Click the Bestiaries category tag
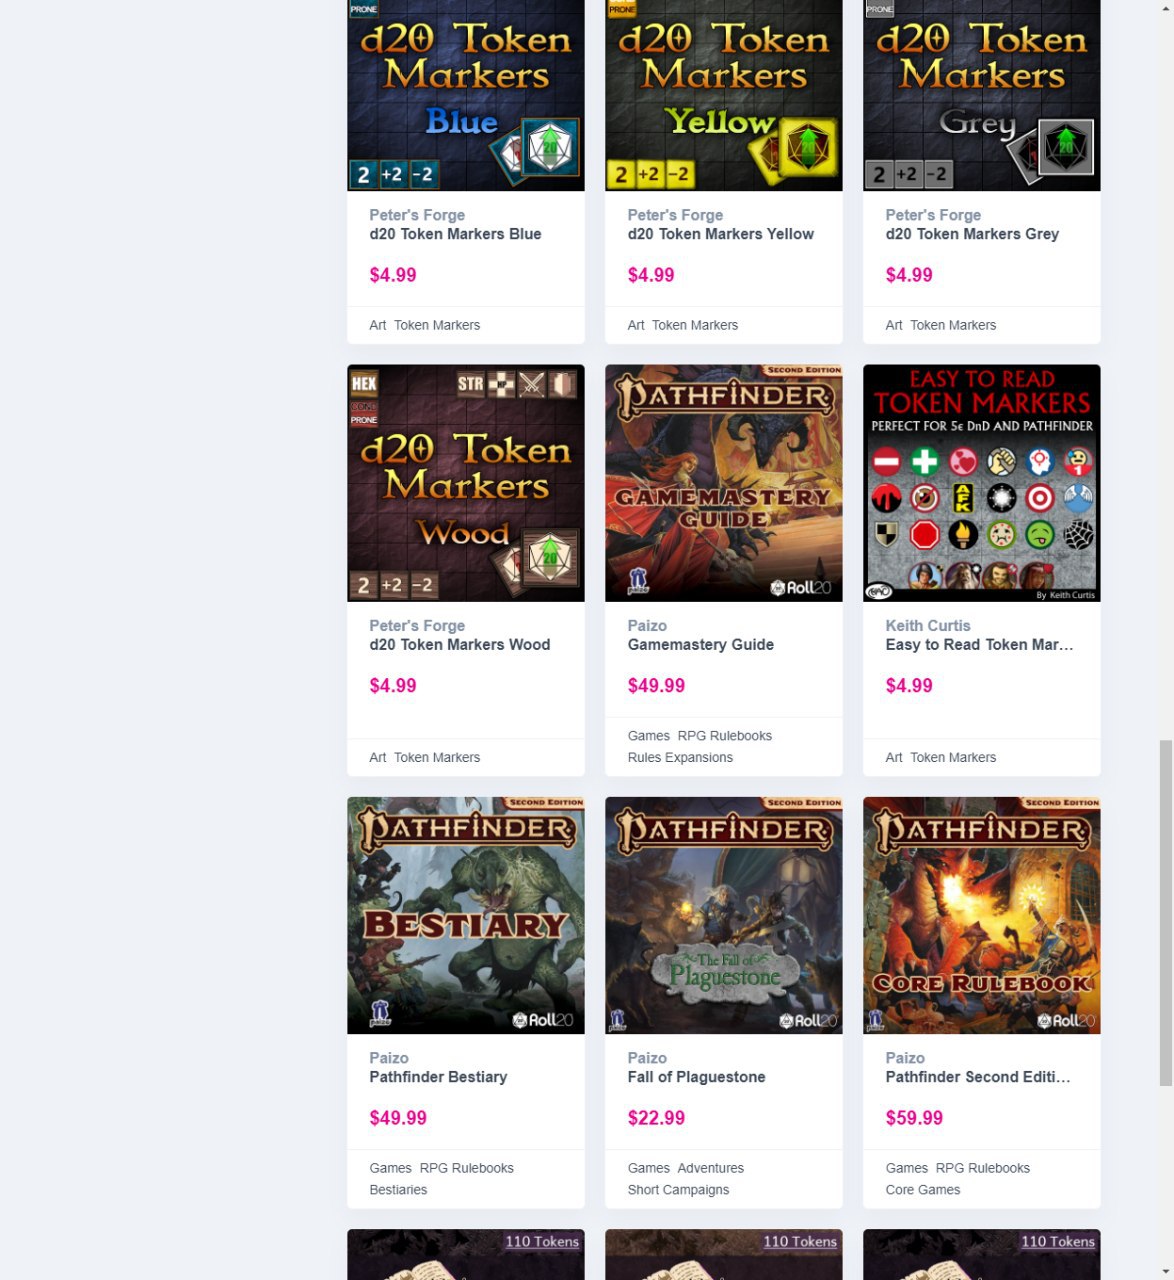Screen dimensions: 1174x1280 [x=398, y=1190]
